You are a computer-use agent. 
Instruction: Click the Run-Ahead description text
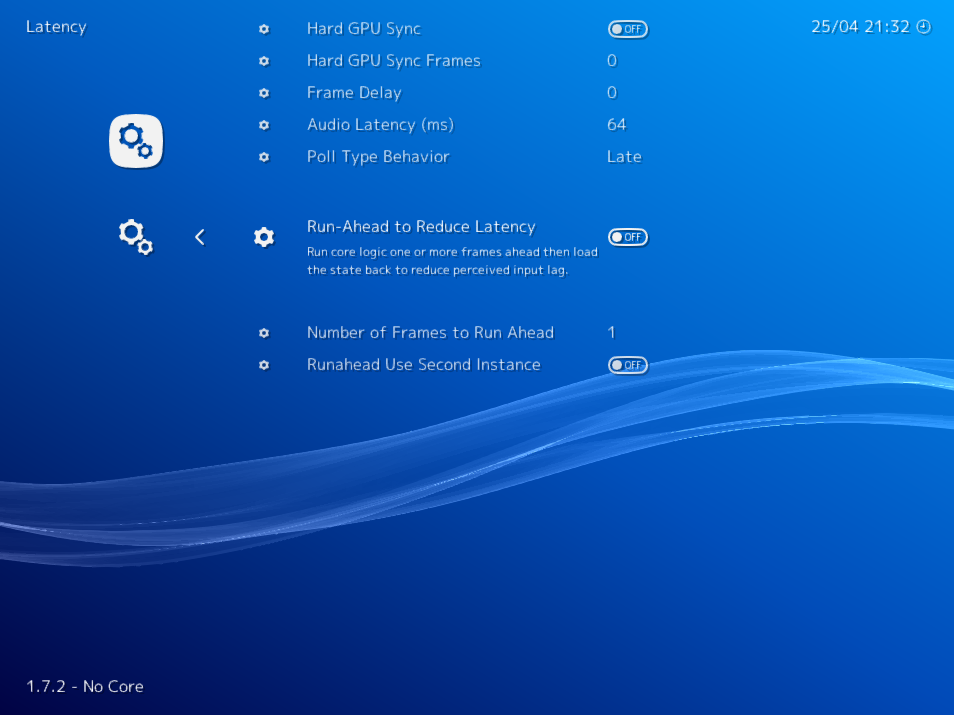coord(452,261)
